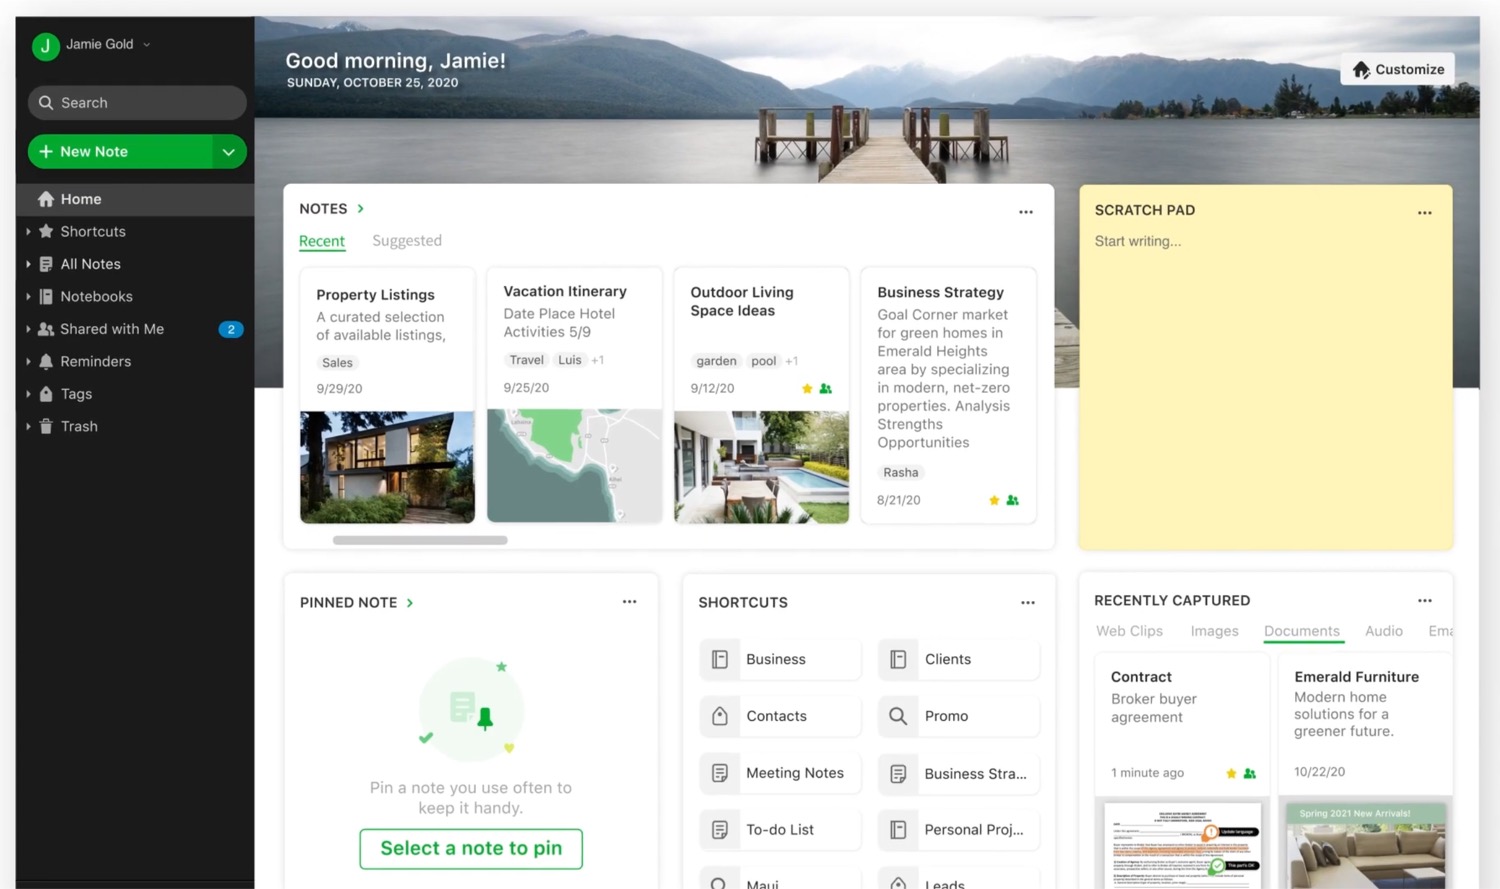Switch to the Suggested notes tab
1500x889 pixels.
pyautogui.click(x=406, y=241)
